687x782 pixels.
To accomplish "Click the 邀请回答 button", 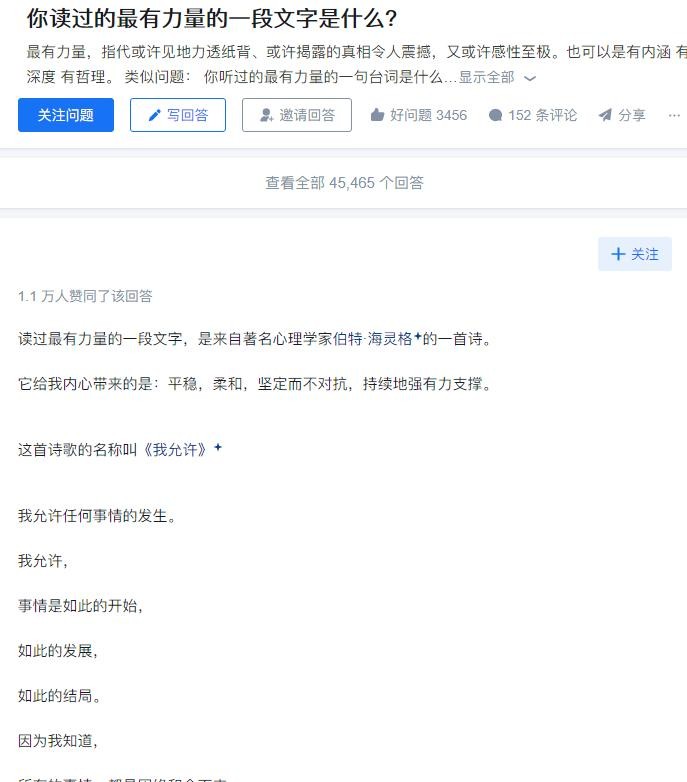I will tap(297, 115).
